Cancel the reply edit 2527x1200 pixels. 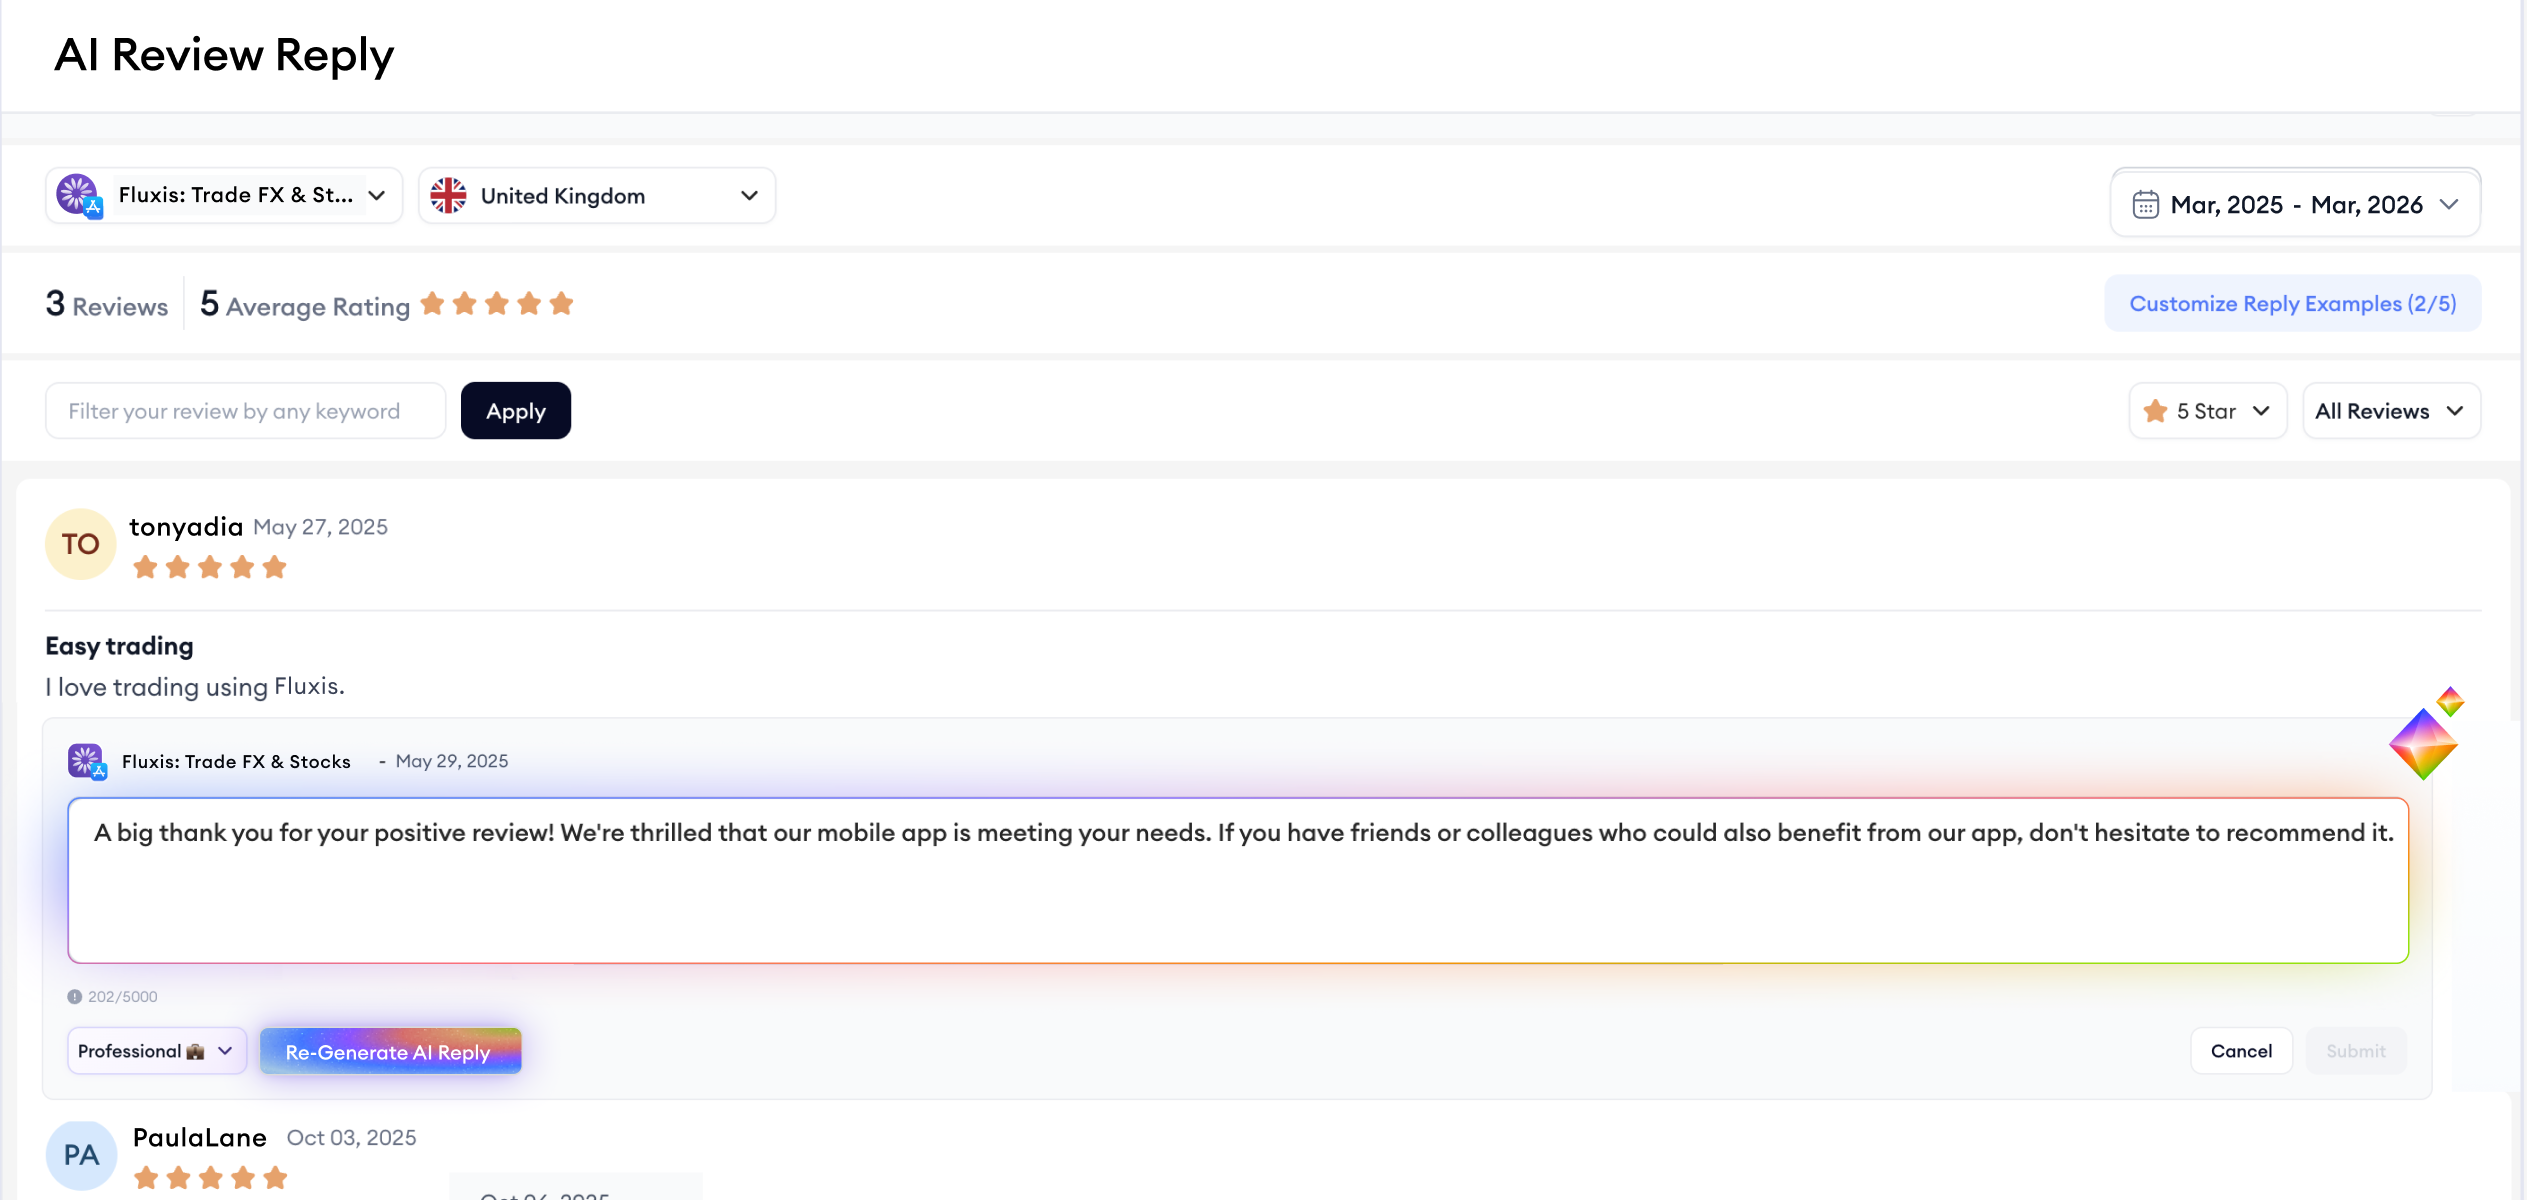click(x=2240, y=1051)
